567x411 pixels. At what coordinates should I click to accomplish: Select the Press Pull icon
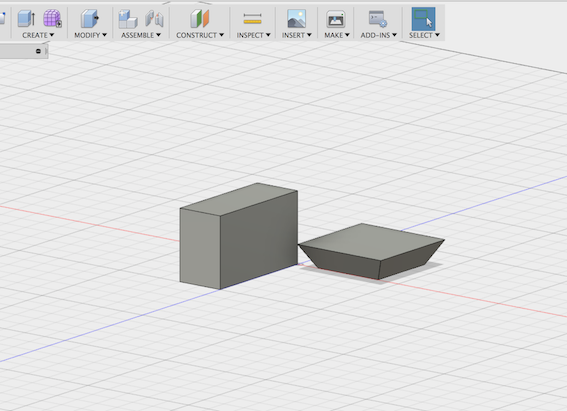[x=90, y=18]
